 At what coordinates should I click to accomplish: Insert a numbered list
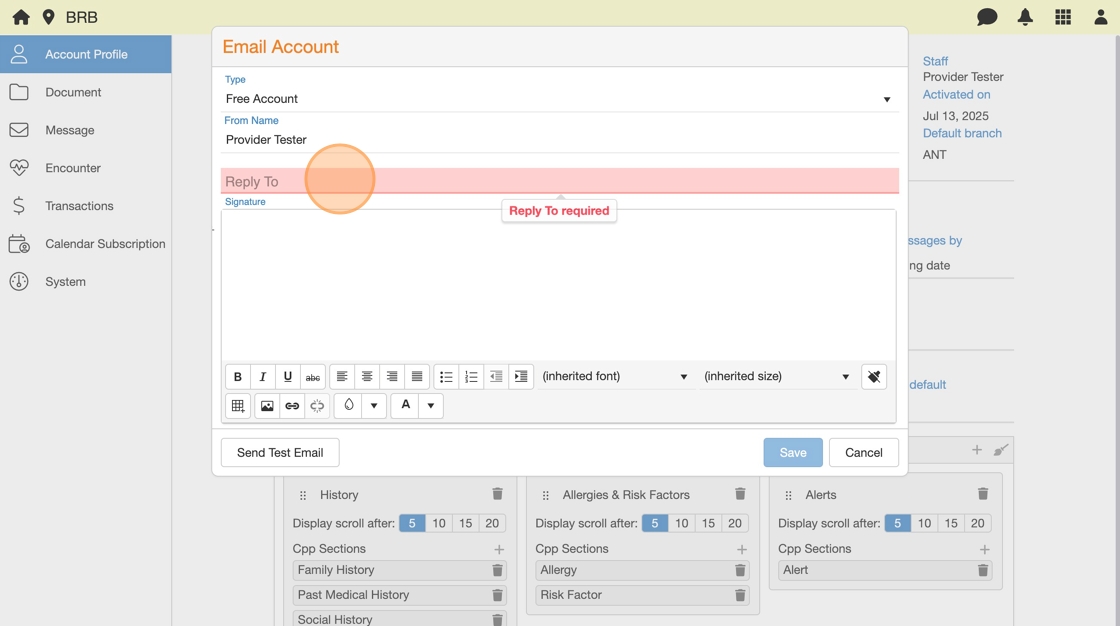(x=471, y=377)
